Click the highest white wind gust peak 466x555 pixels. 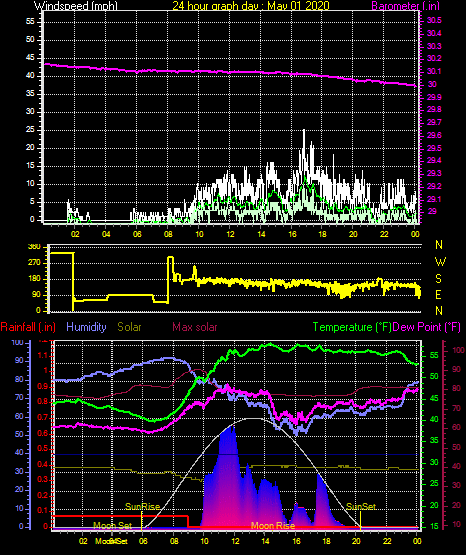(304, 131)
